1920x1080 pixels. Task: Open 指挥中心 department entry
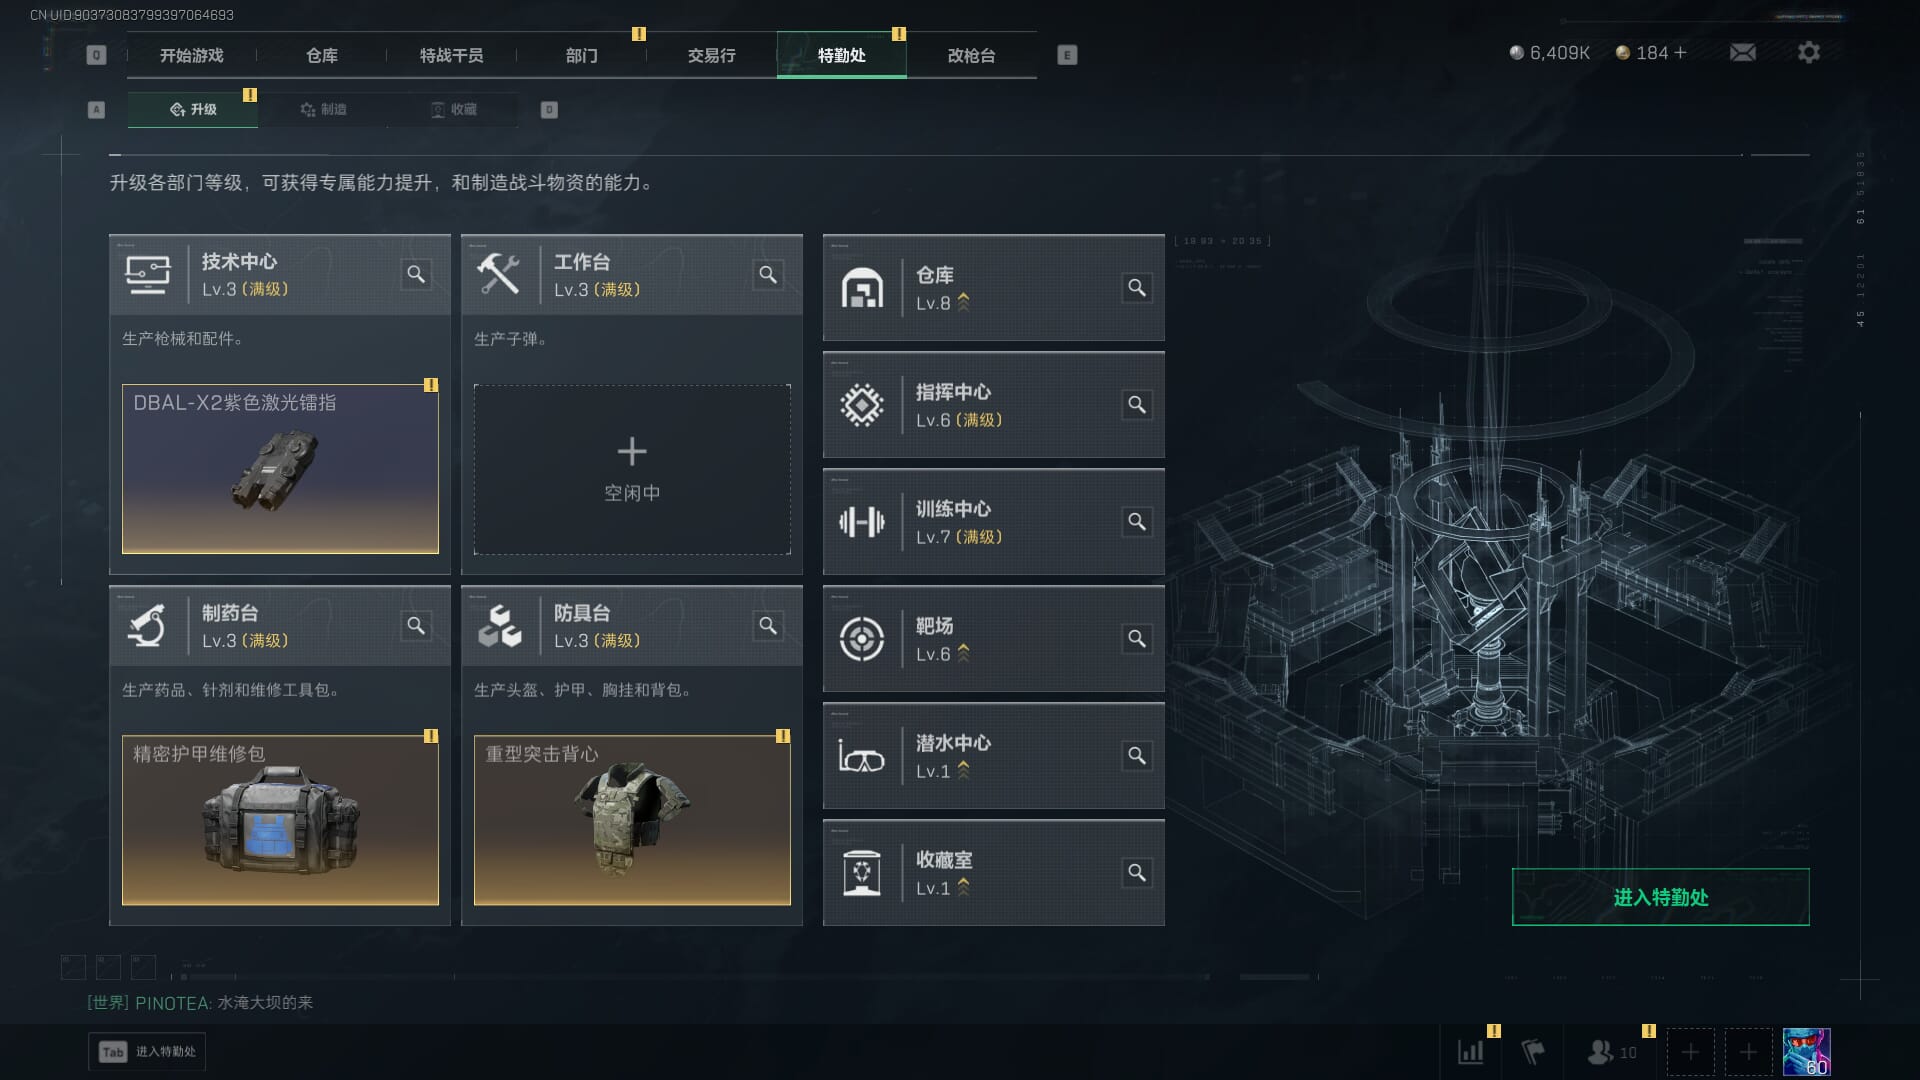pos(993,405)
